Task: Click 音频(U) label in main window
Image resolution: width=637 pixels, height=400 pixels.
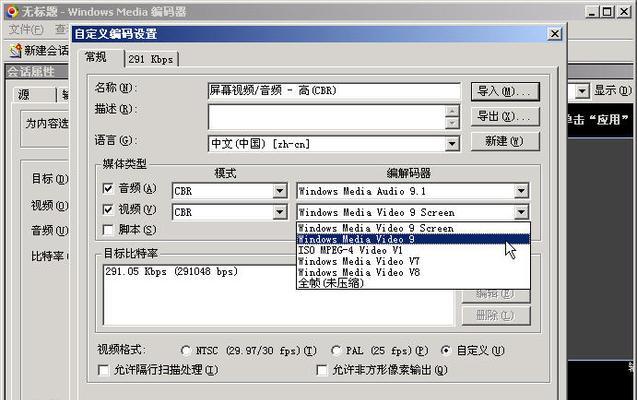Action: click(x=50, y=231)
